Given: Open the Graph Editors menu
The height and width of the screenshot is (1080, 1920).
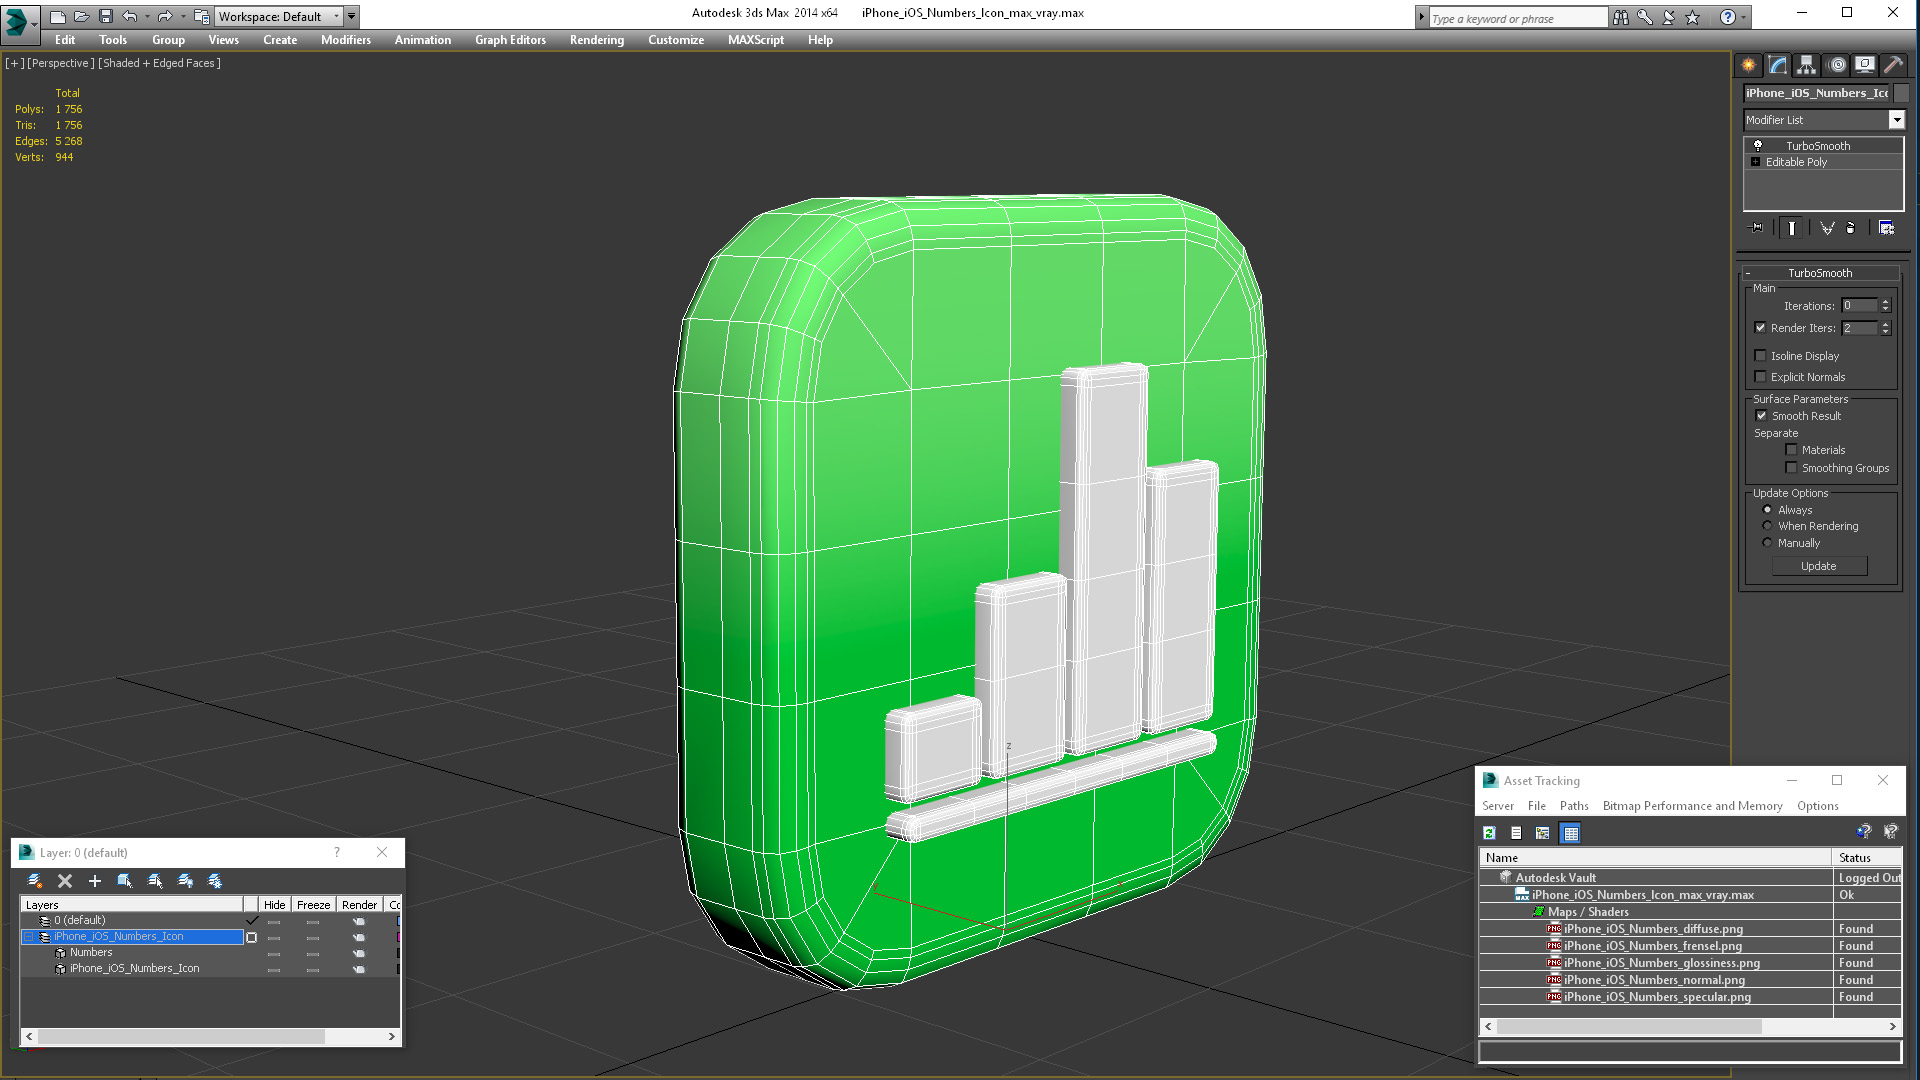Looking at the screenshot, I should (510, 40).
